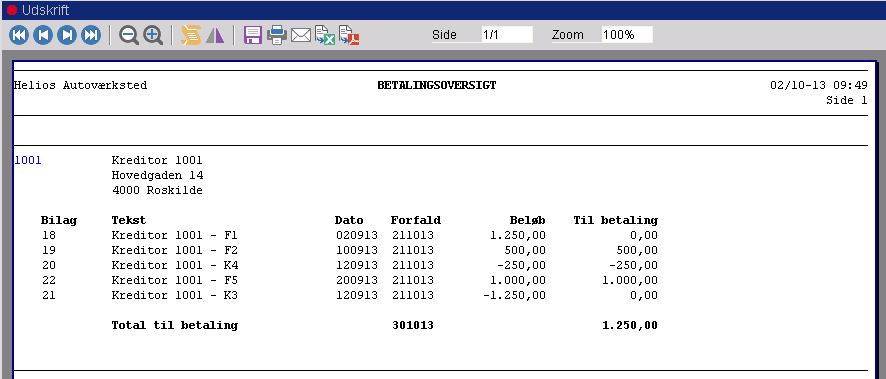Viewport: 886px width, 379px height.
Task: Click bilag number 18
Action: tap(49, 236)
